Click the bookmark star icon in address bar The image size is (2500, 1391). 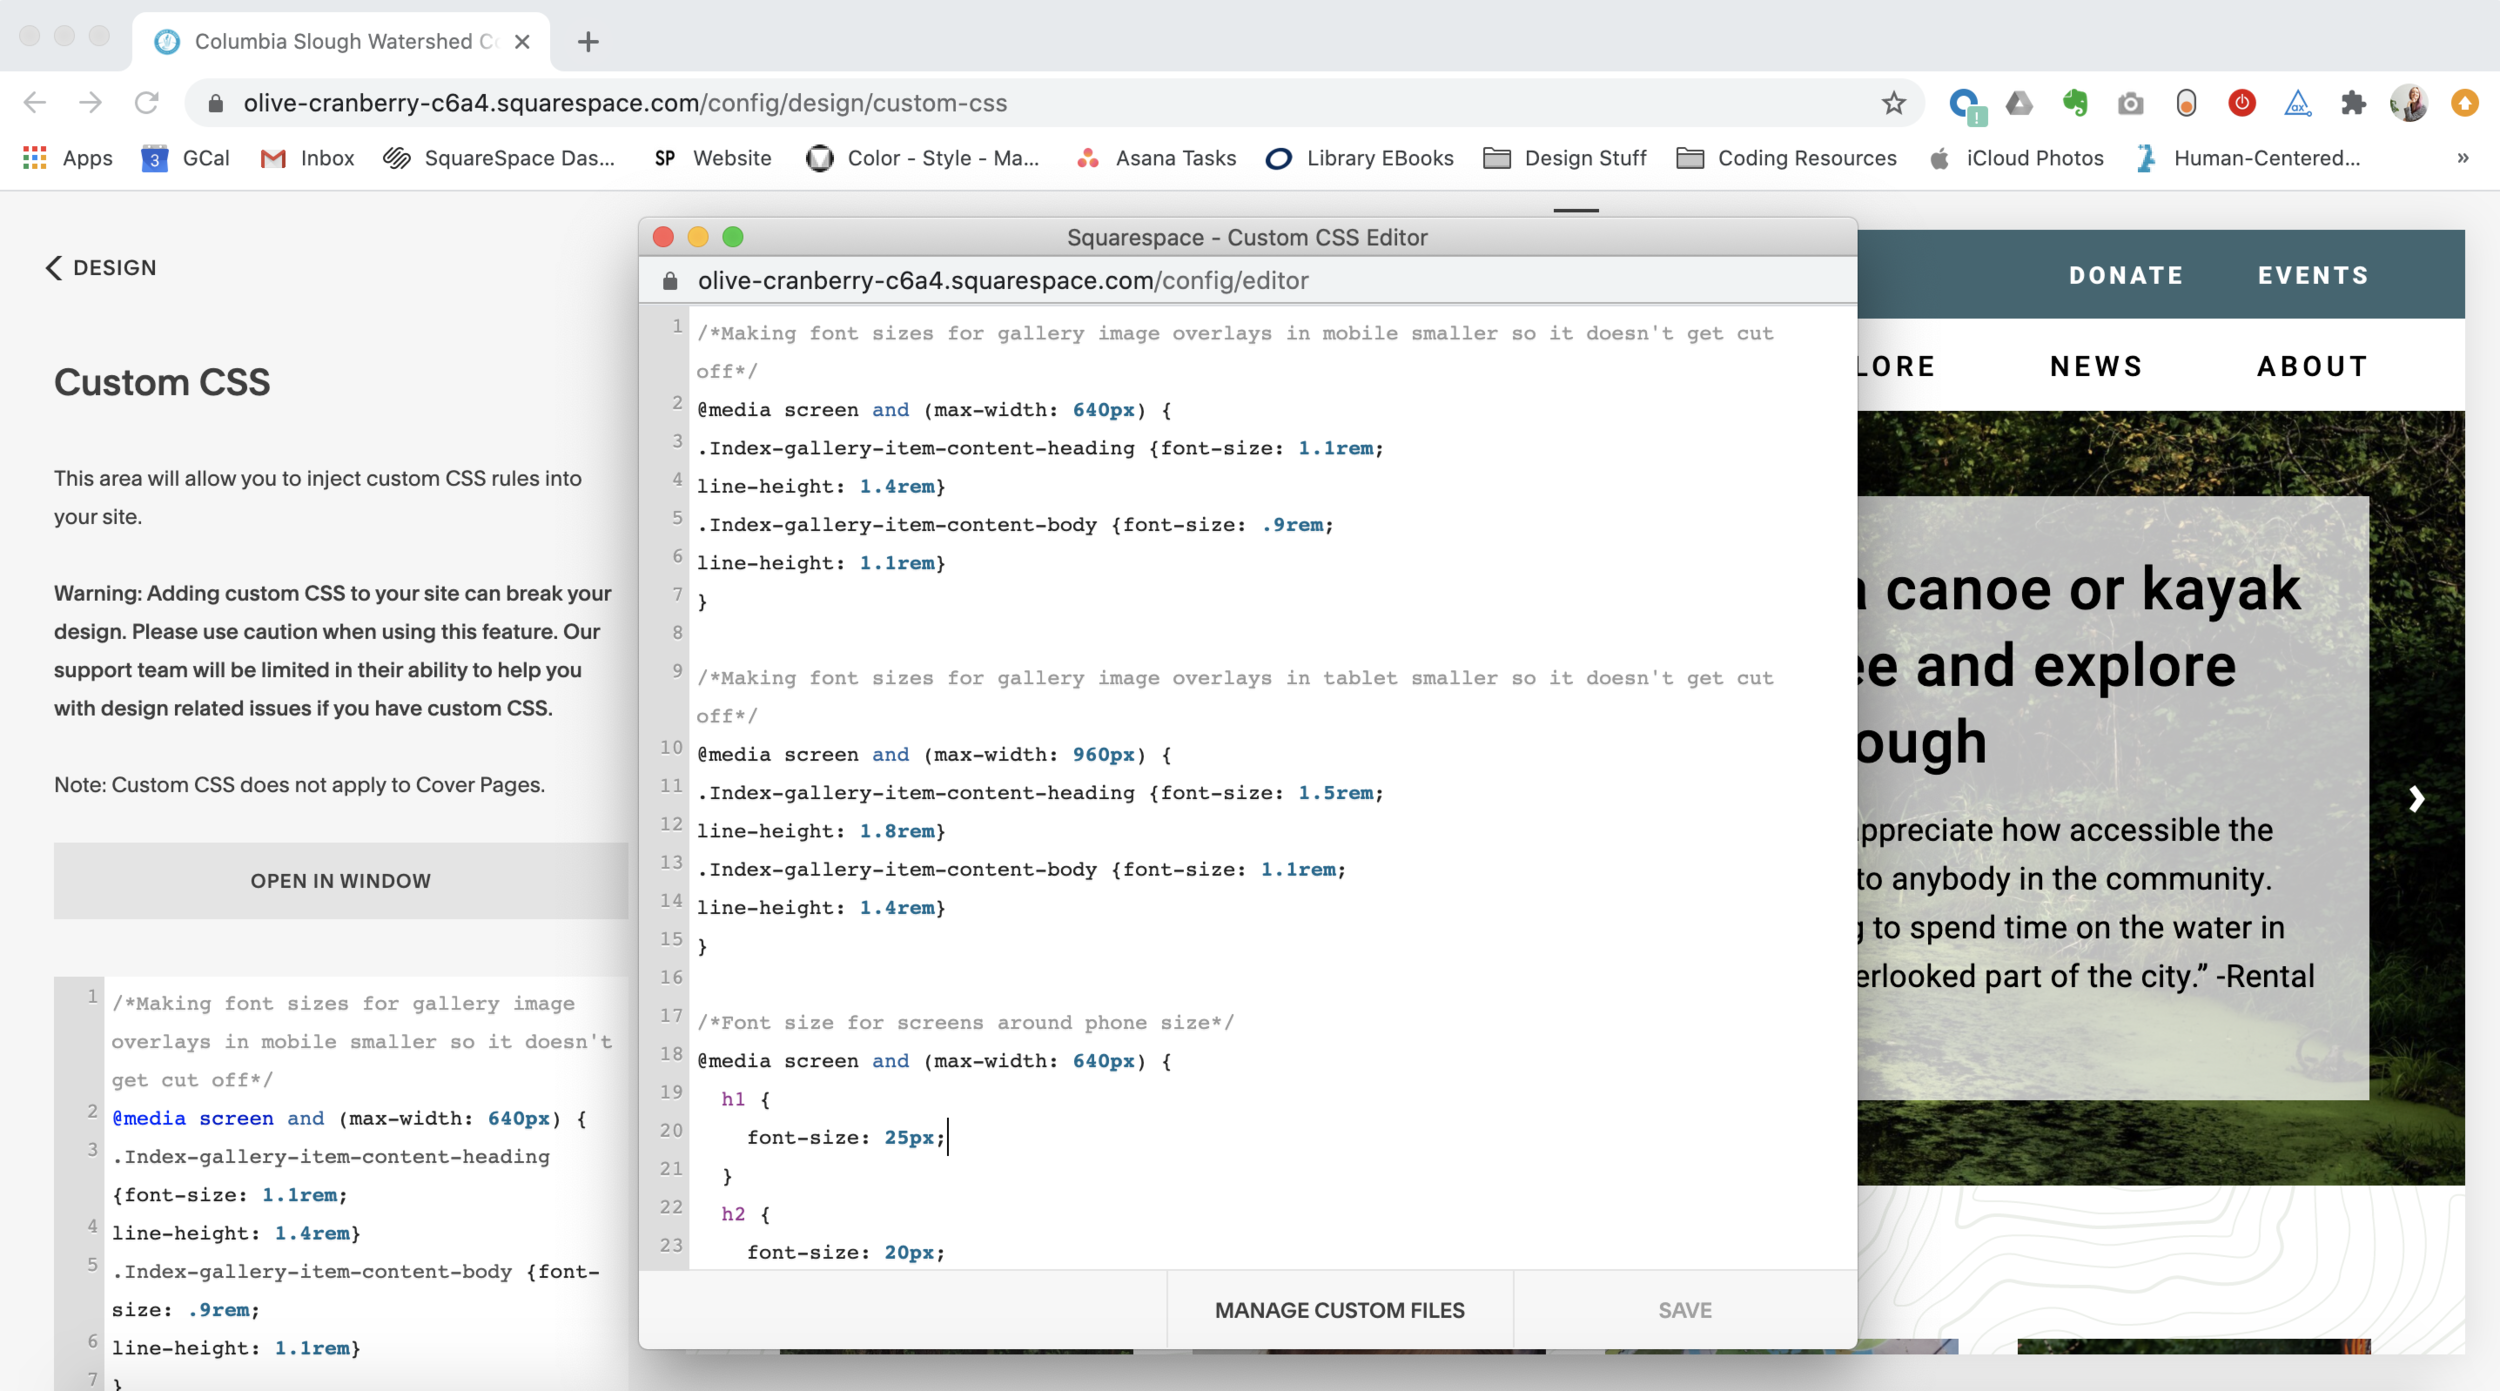1893,103
